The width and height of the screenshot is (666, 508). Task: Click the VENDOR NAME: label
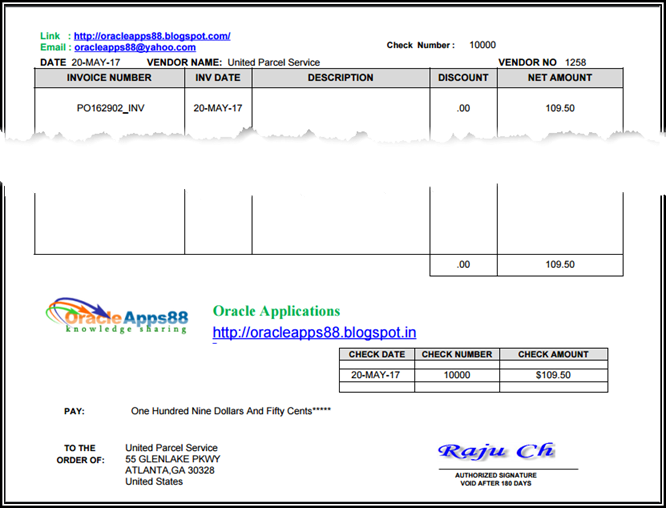(184, 62)
